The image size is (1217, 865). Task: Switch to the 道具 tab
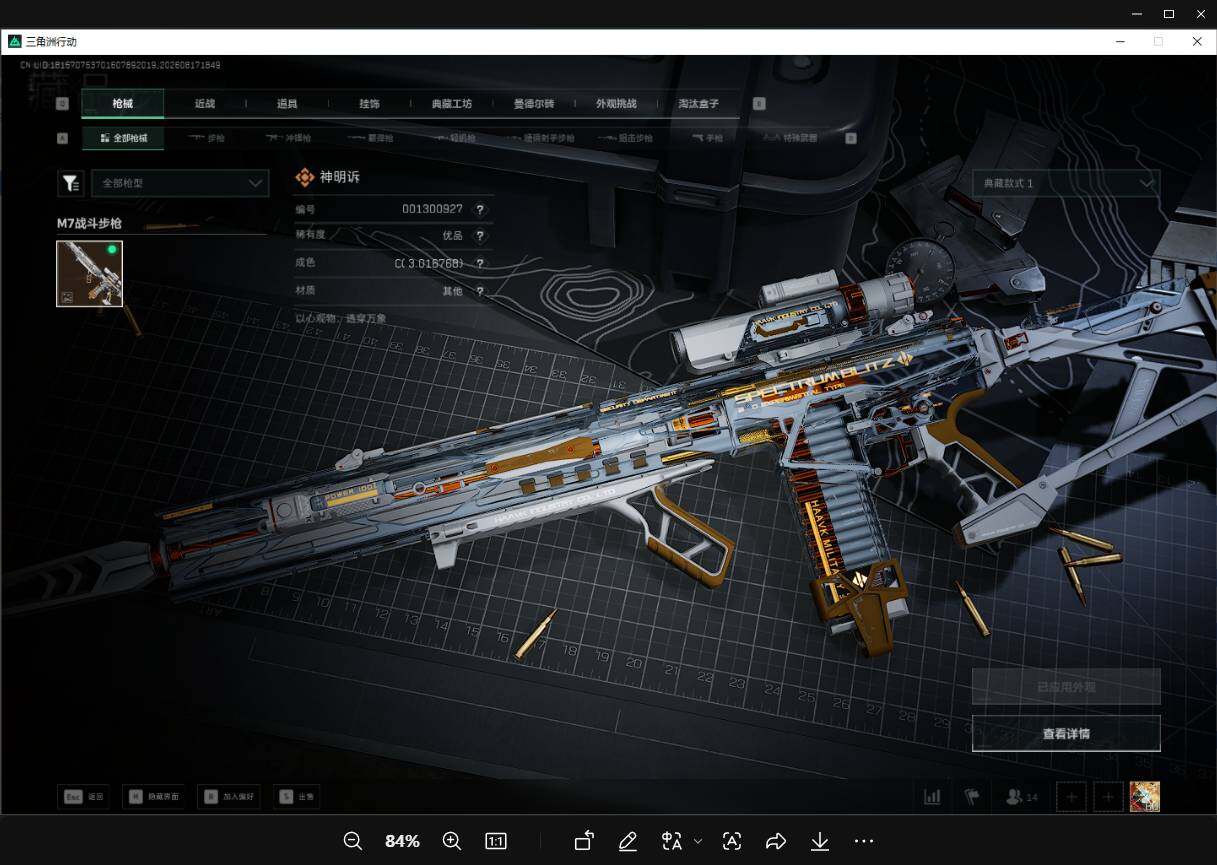pyautogui.click(x=287, y=104)
